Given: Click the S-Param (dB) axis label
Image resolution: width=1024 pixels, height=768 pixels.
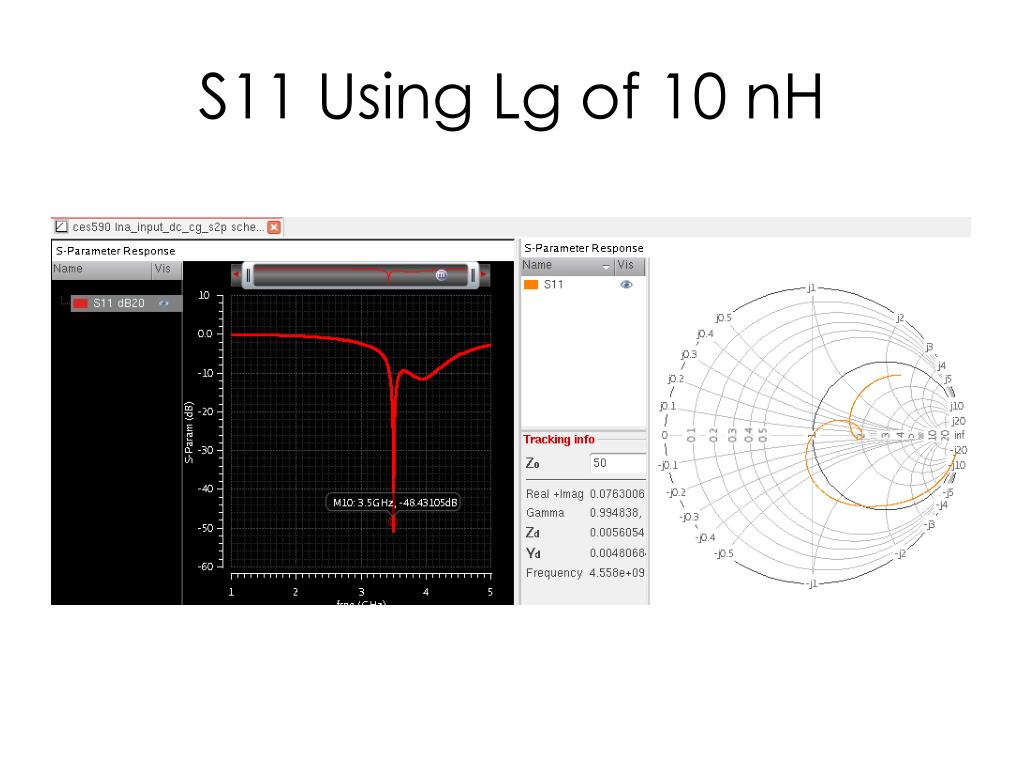Looking at the screenshot, I should [x=189, y=432].
